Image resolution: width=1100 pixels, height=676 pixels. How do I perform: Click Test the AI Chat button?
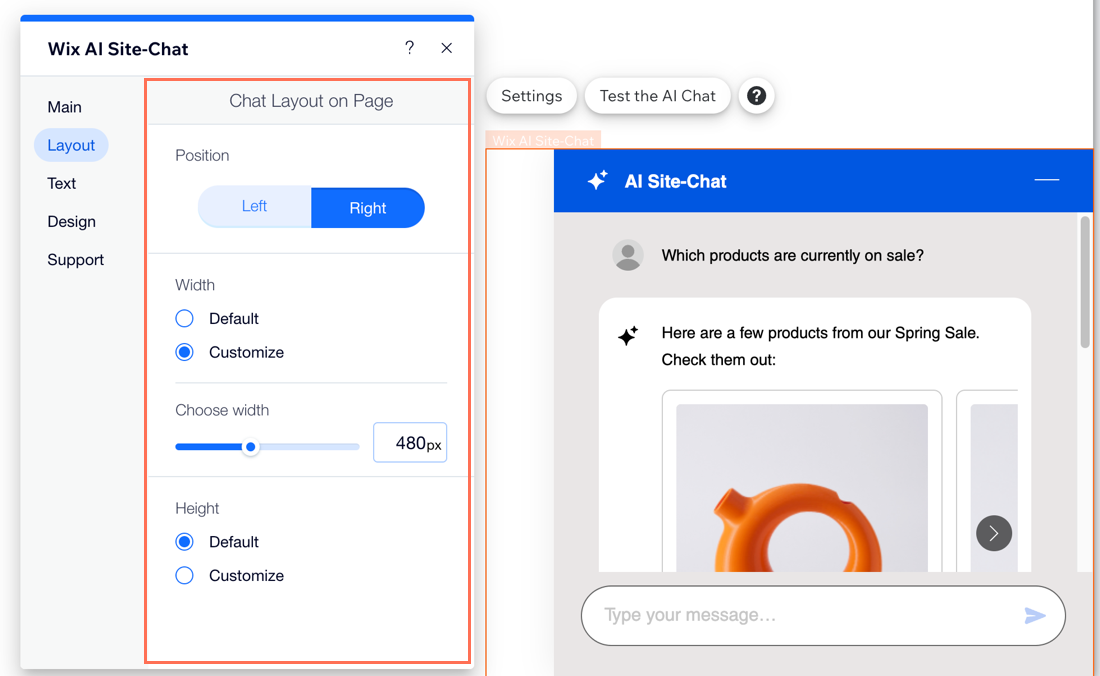click(657, 96)
